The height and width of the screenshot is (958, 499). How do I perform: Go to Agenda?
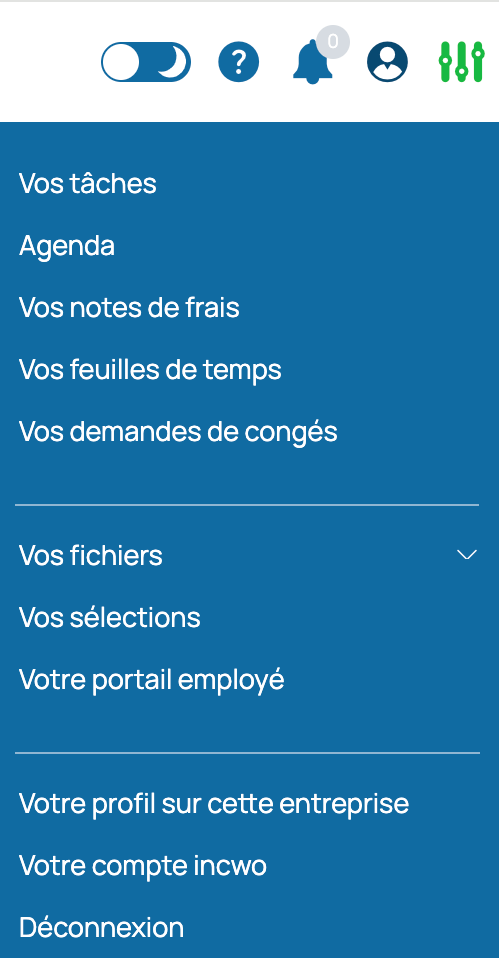67,247
